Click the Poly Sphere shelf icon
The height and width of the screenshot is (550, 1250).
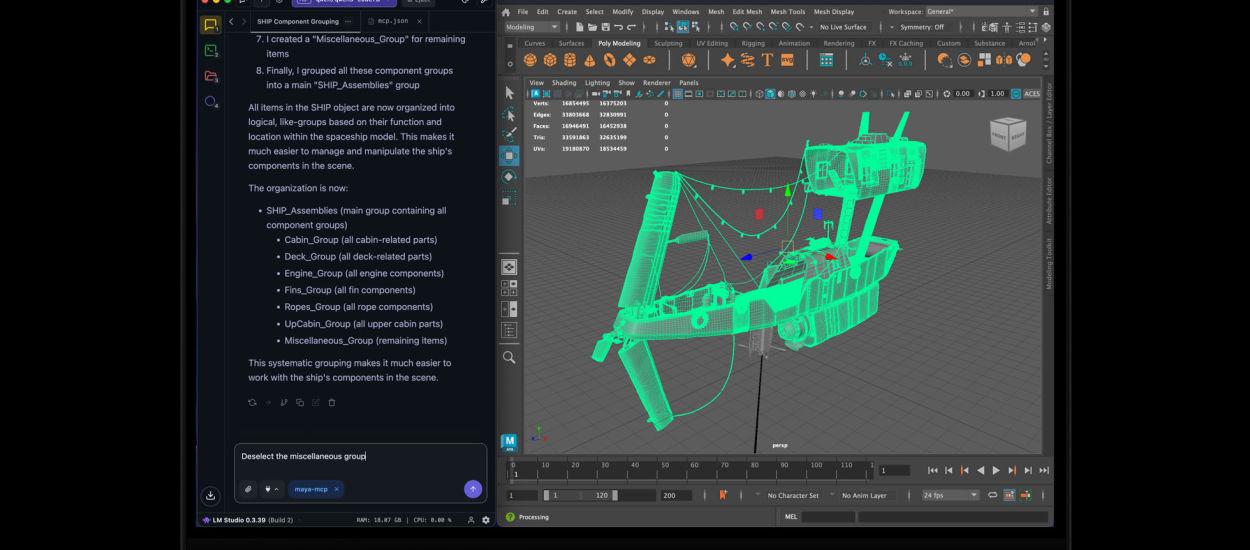(531, 60)
